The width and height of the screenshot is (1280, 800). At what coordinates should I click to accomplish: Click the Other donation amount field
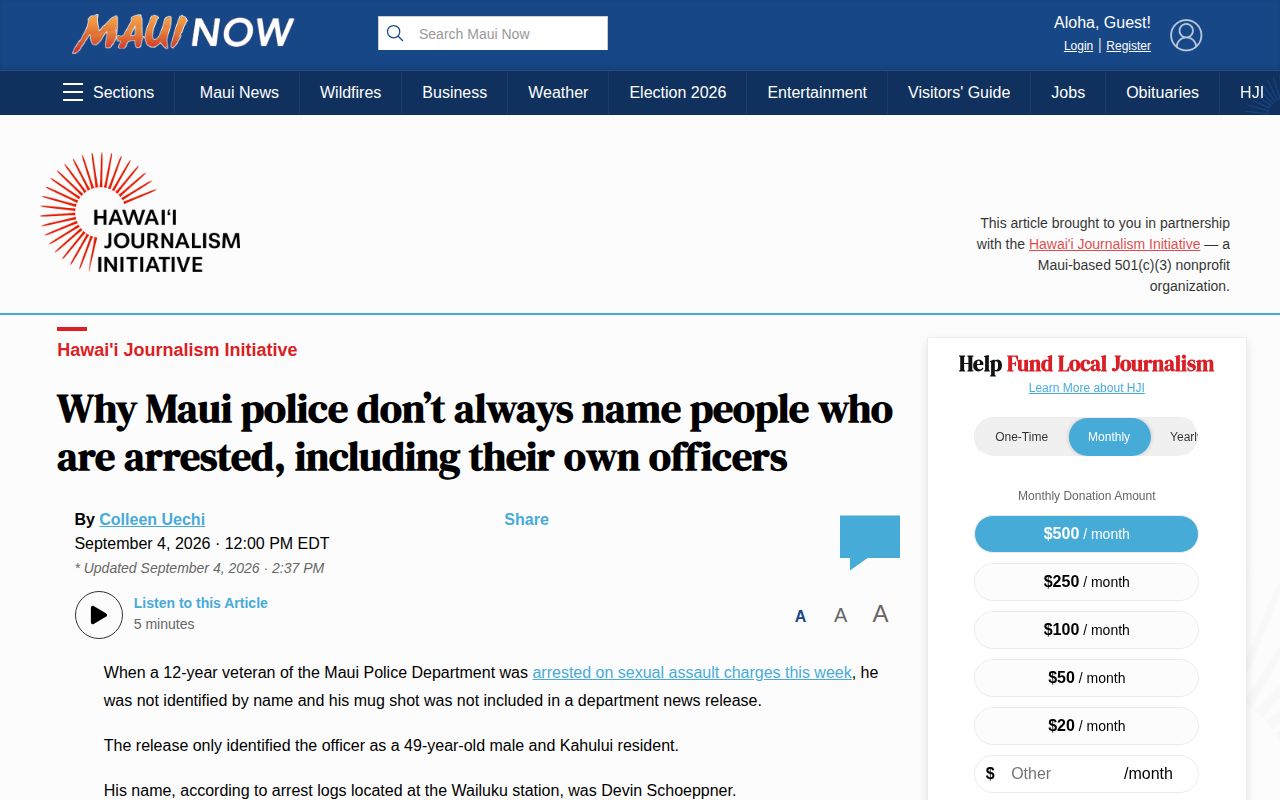1086,774
